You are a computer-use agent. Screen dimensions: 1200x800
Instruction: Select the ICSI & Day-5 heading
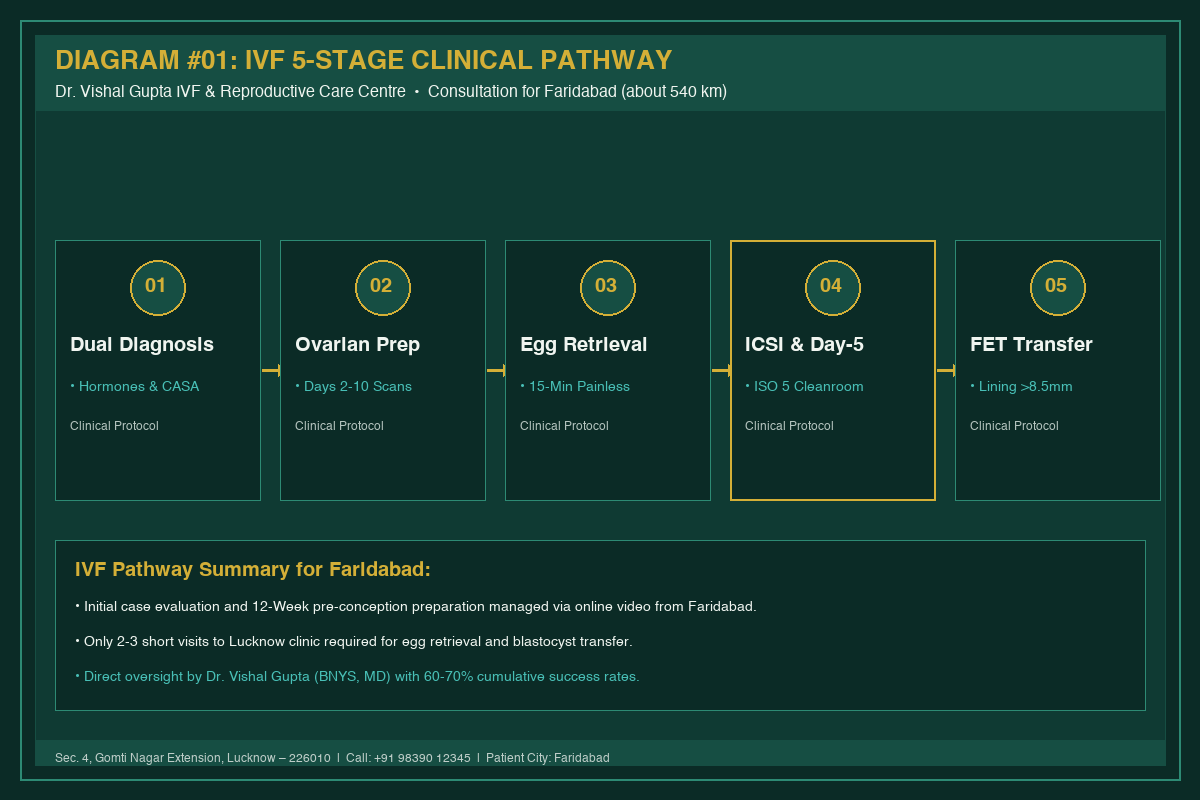[804, 344]
